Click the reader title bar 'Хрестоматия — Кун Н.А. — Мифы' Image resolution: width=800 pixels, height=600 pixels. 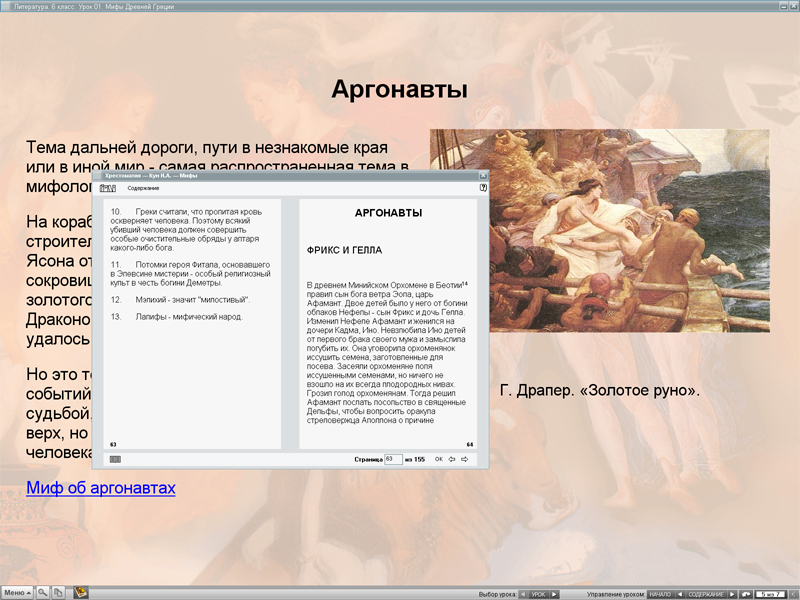pyautogui.click(x=151, y=176)
